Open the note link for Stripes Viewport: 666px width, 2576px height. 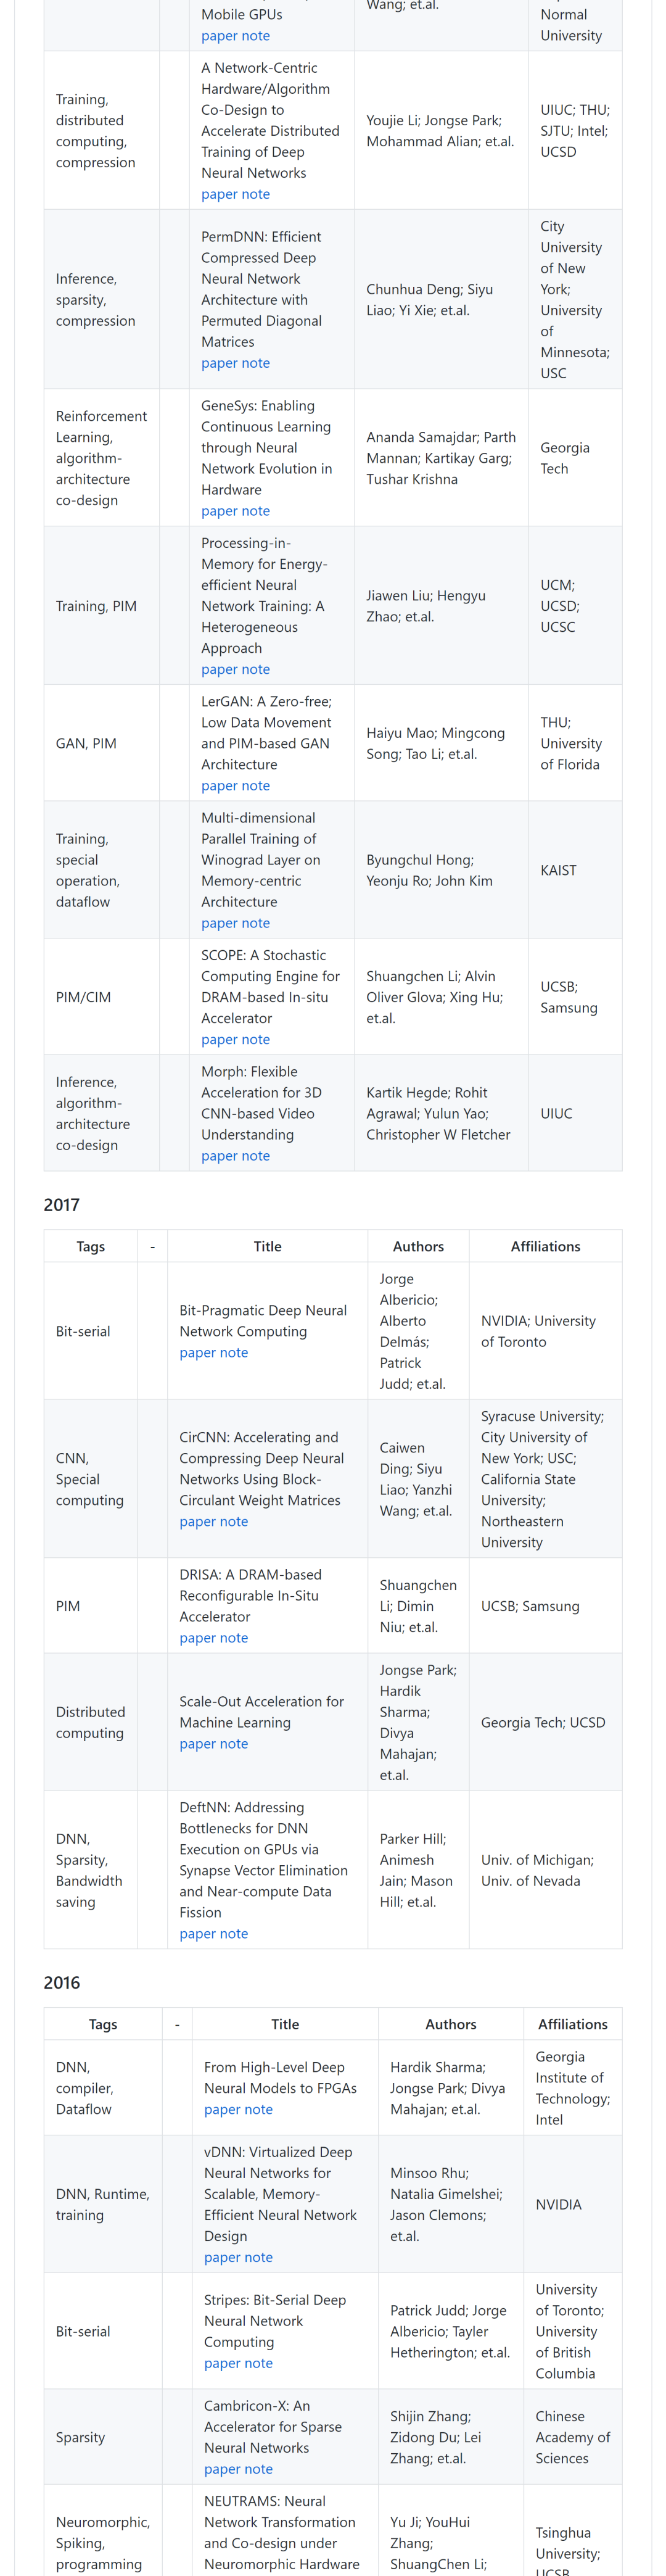click(x=258, y=2363)
